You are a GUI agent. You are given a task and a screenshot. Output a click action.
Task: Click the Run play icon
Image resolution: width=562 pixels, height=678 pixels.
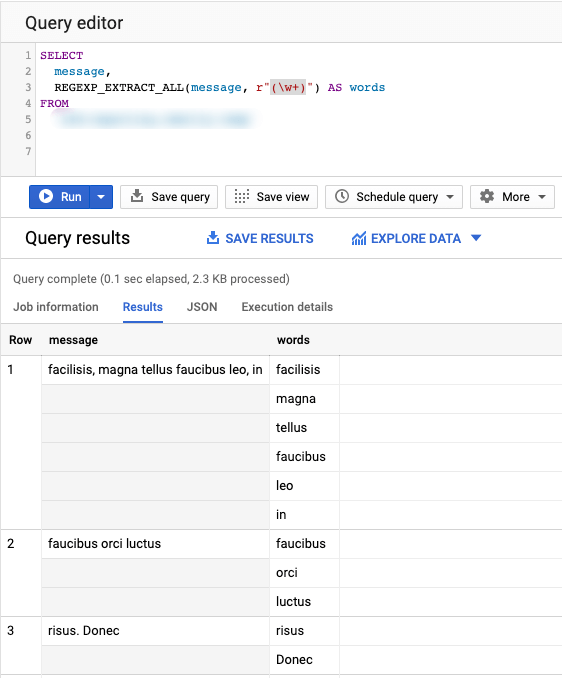pos(46,196)
